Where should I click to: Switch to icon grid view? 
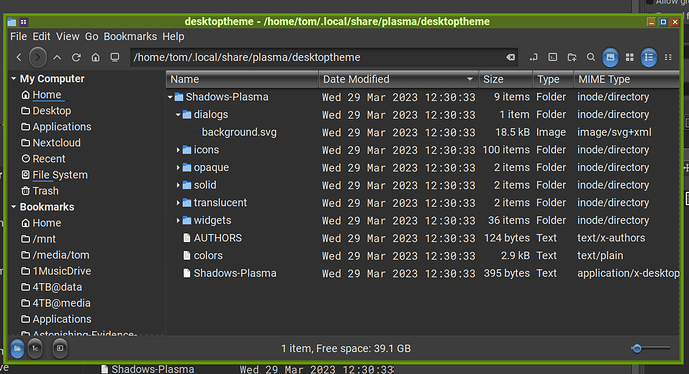point(630,57)
